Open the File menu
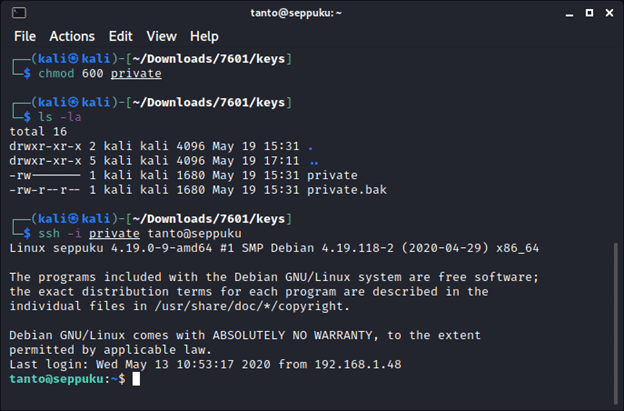624x411 pixels. click(x=25, y=36)
